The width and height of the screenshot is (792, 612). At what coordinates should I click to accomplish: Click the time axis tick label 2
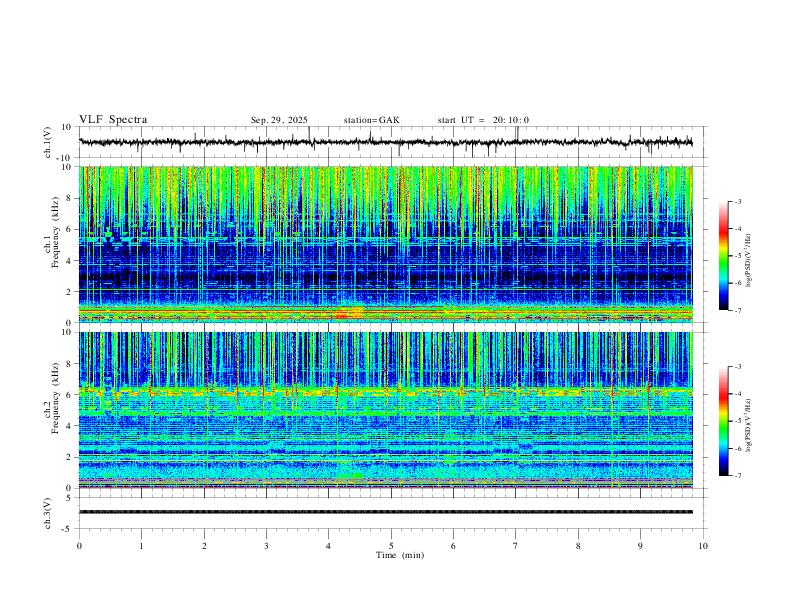[204, 546]
